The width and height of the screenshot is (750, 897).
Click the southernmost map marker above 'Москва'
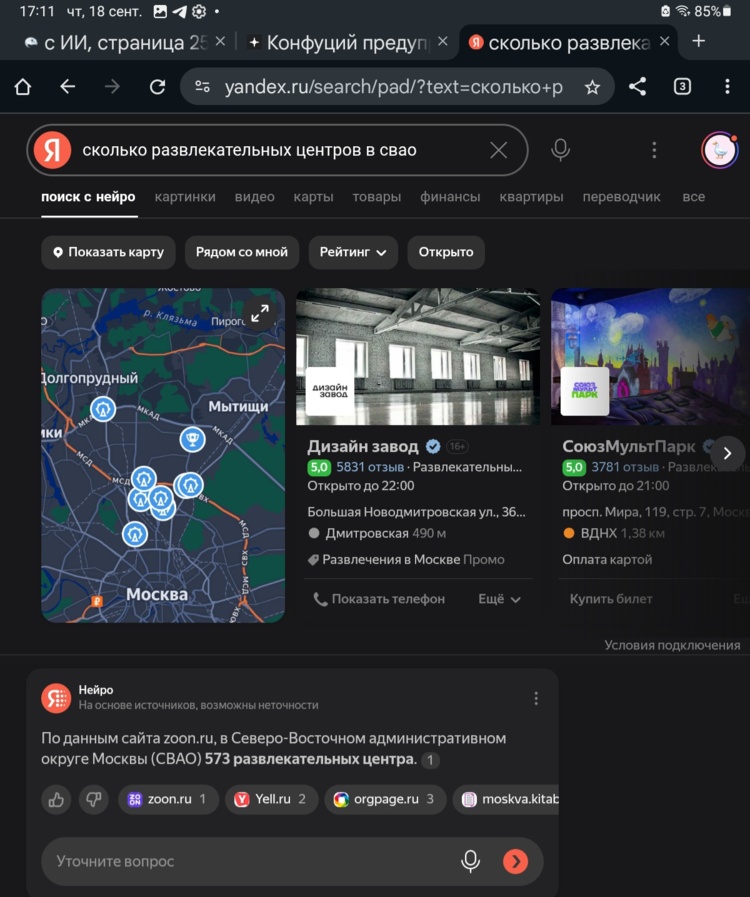pyautogui.click(x=135, y=534)
